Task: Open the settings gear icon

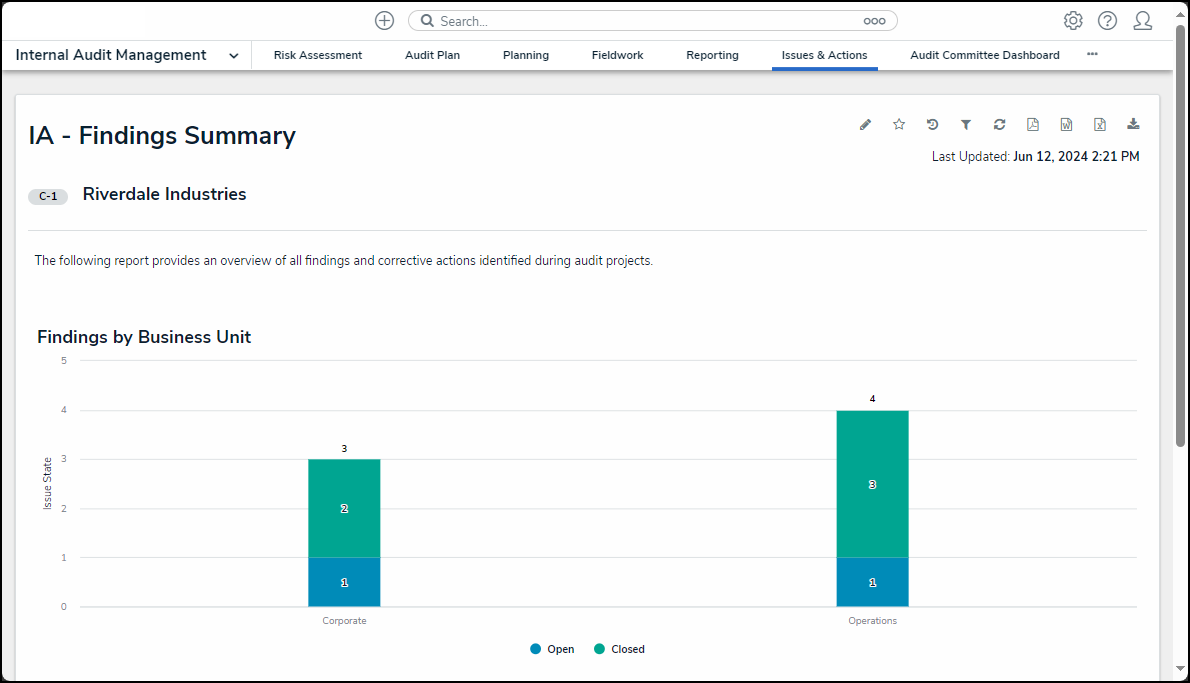Action: tap(1073, 21)
